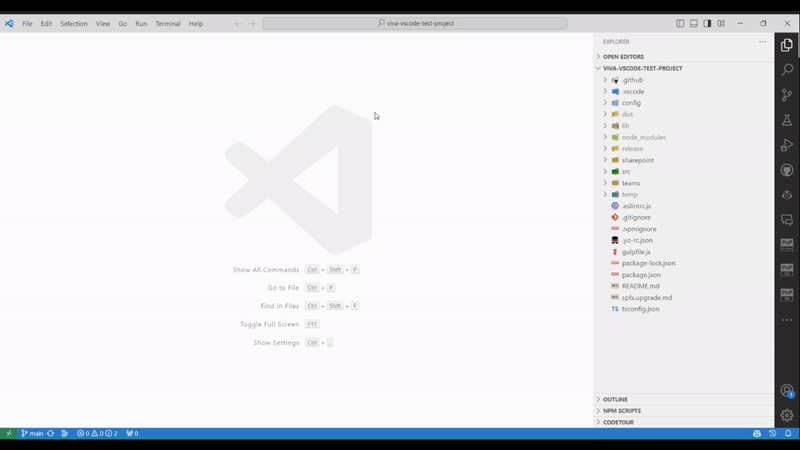
Task: Open the Go menu
Action: click(122, 23)
